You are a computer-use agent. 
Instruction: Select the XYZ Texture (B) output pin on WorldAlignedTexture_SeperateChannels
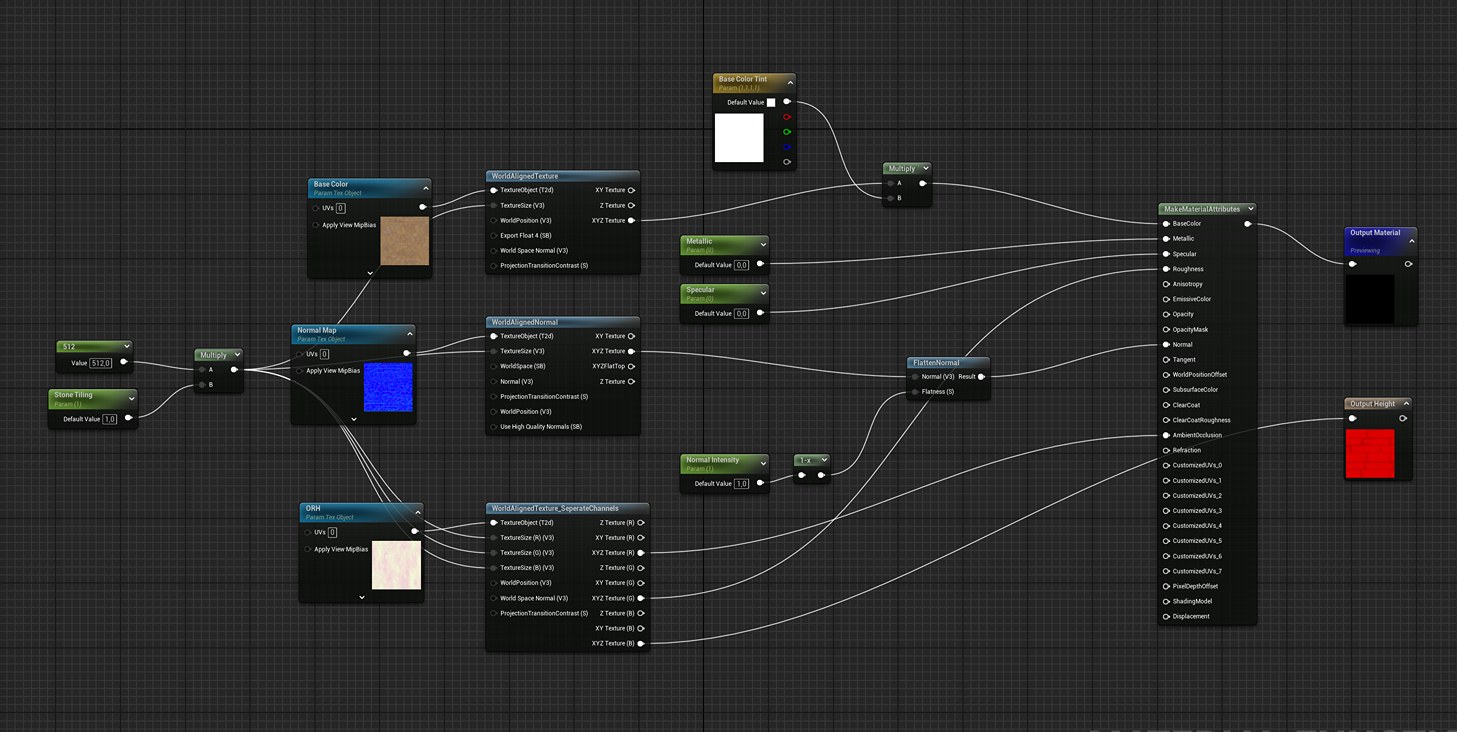[640, 643]
